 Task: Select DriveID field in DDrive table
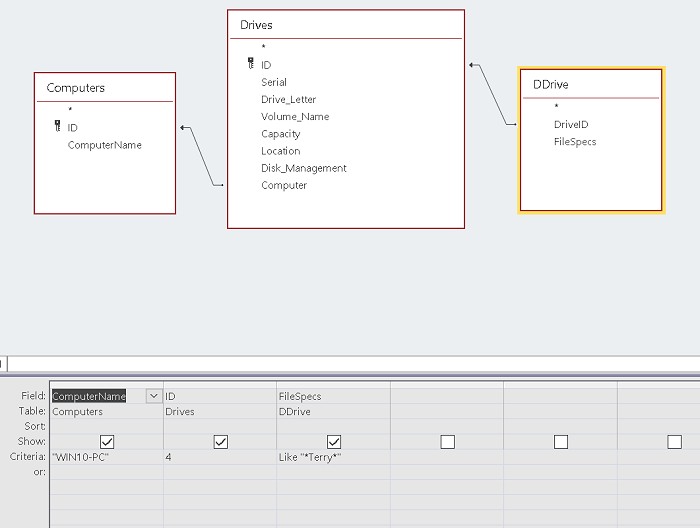(x=571, y=124)
